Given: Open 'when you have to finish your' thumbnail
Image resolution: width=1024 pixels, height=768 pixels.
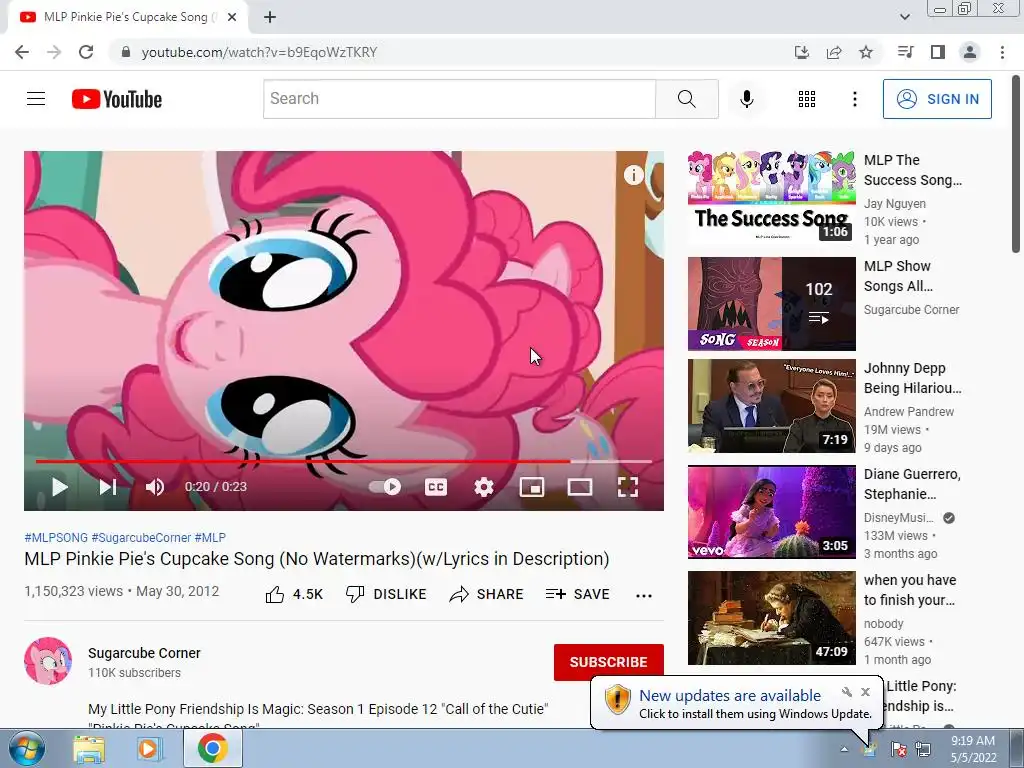Looking at the screenshot, I should (x=771, y=618).
